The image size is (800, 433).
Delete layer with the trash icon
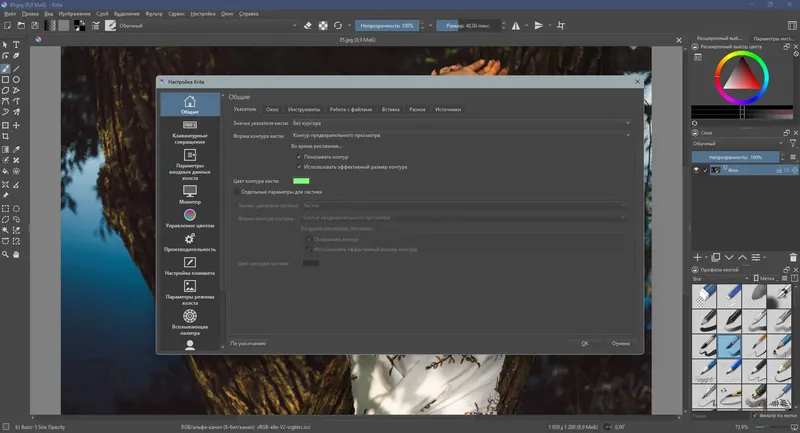pos(793,257)
